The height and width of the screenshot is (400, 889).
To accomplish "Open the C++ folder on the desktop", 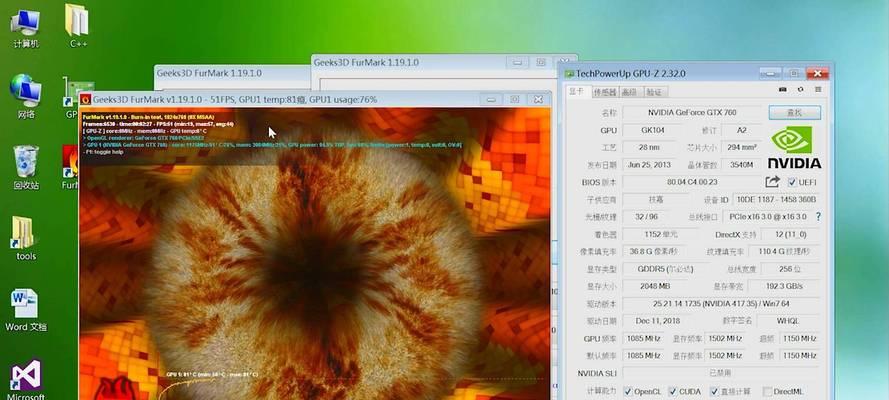I will [78, 27].
